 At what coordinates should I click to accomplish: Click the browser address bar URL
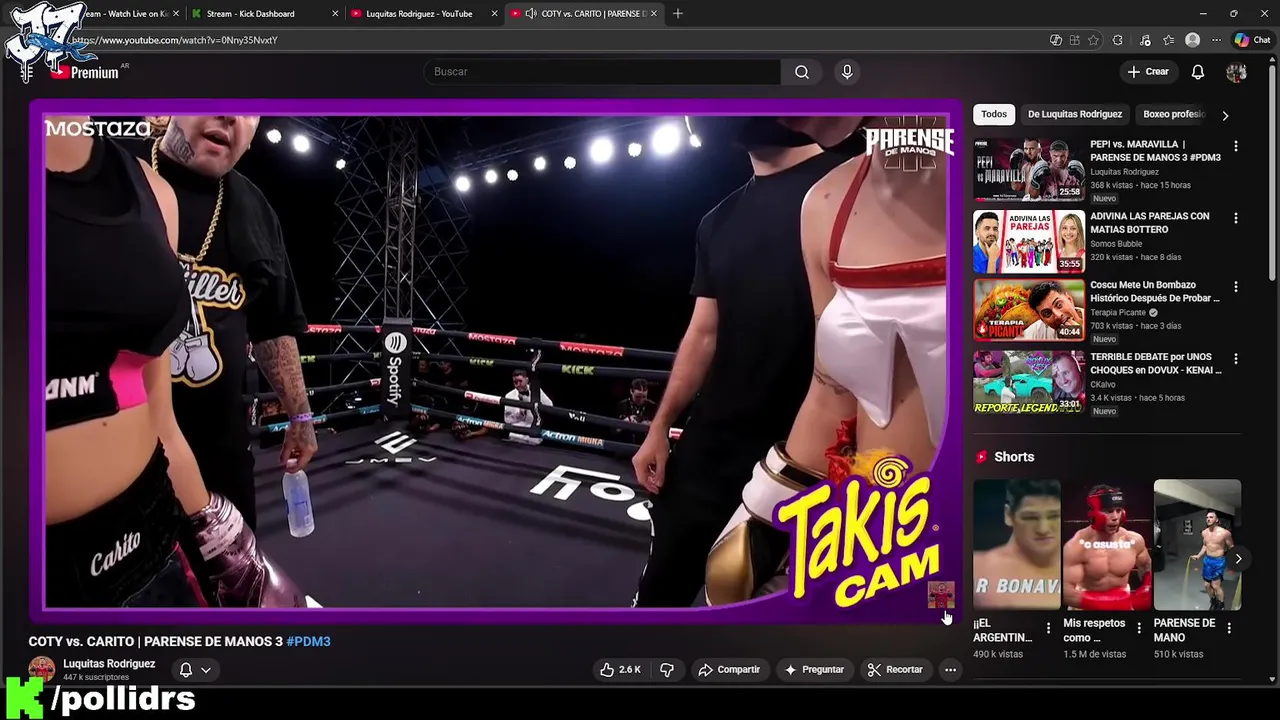(174, 40)
